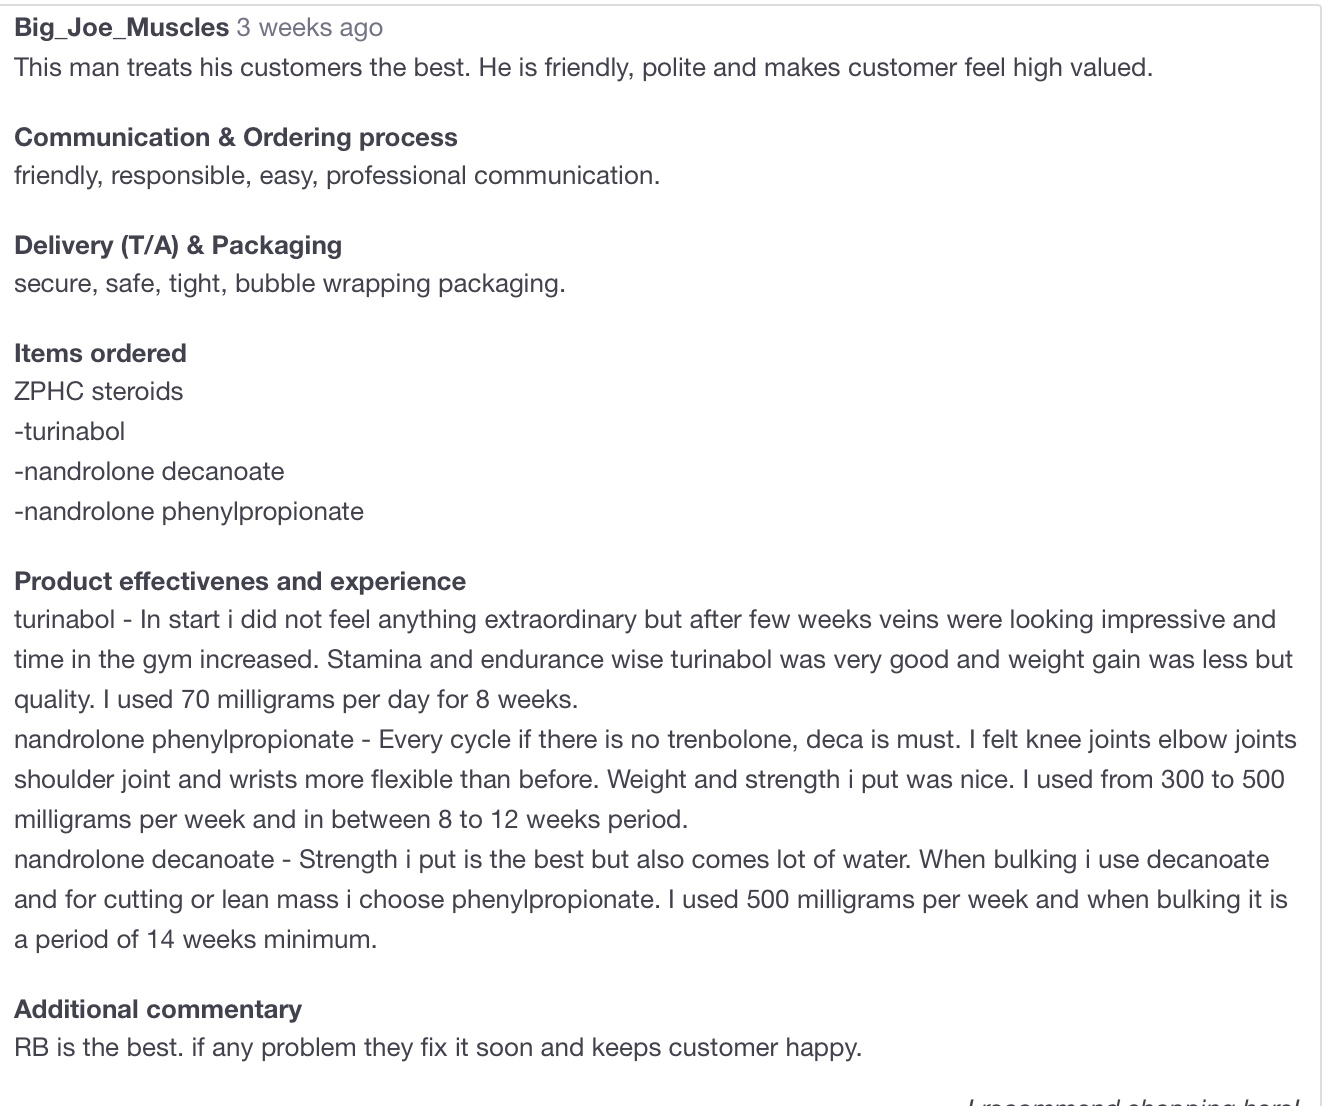Click the 'secure, safe, tight' packaging text
This screenshot has height=1106, width=1332.
pyautogui.click(x=289, y=283)
